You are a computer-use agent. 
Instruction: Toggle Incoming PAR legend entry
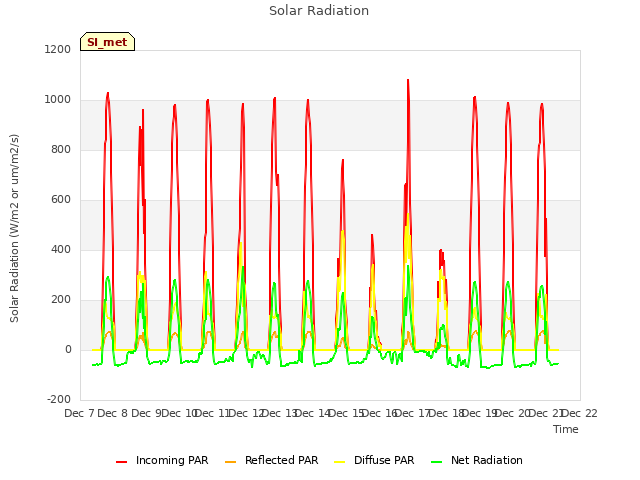coord(162,460)
